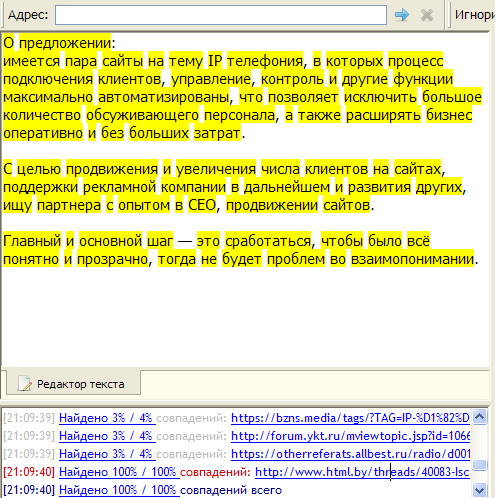This screenshot has height=498, width=495.
Task: Click the Редактор текста tab icon
Action: click(x=24, y=383)
